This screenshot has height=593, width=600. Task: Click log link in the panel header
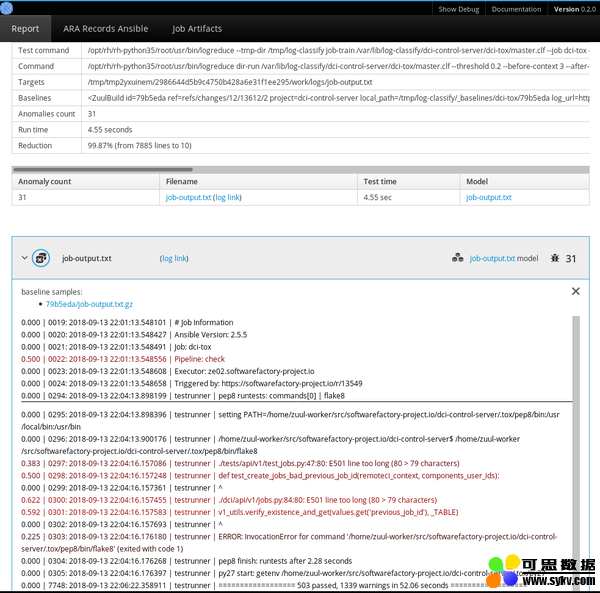[174, 258]
